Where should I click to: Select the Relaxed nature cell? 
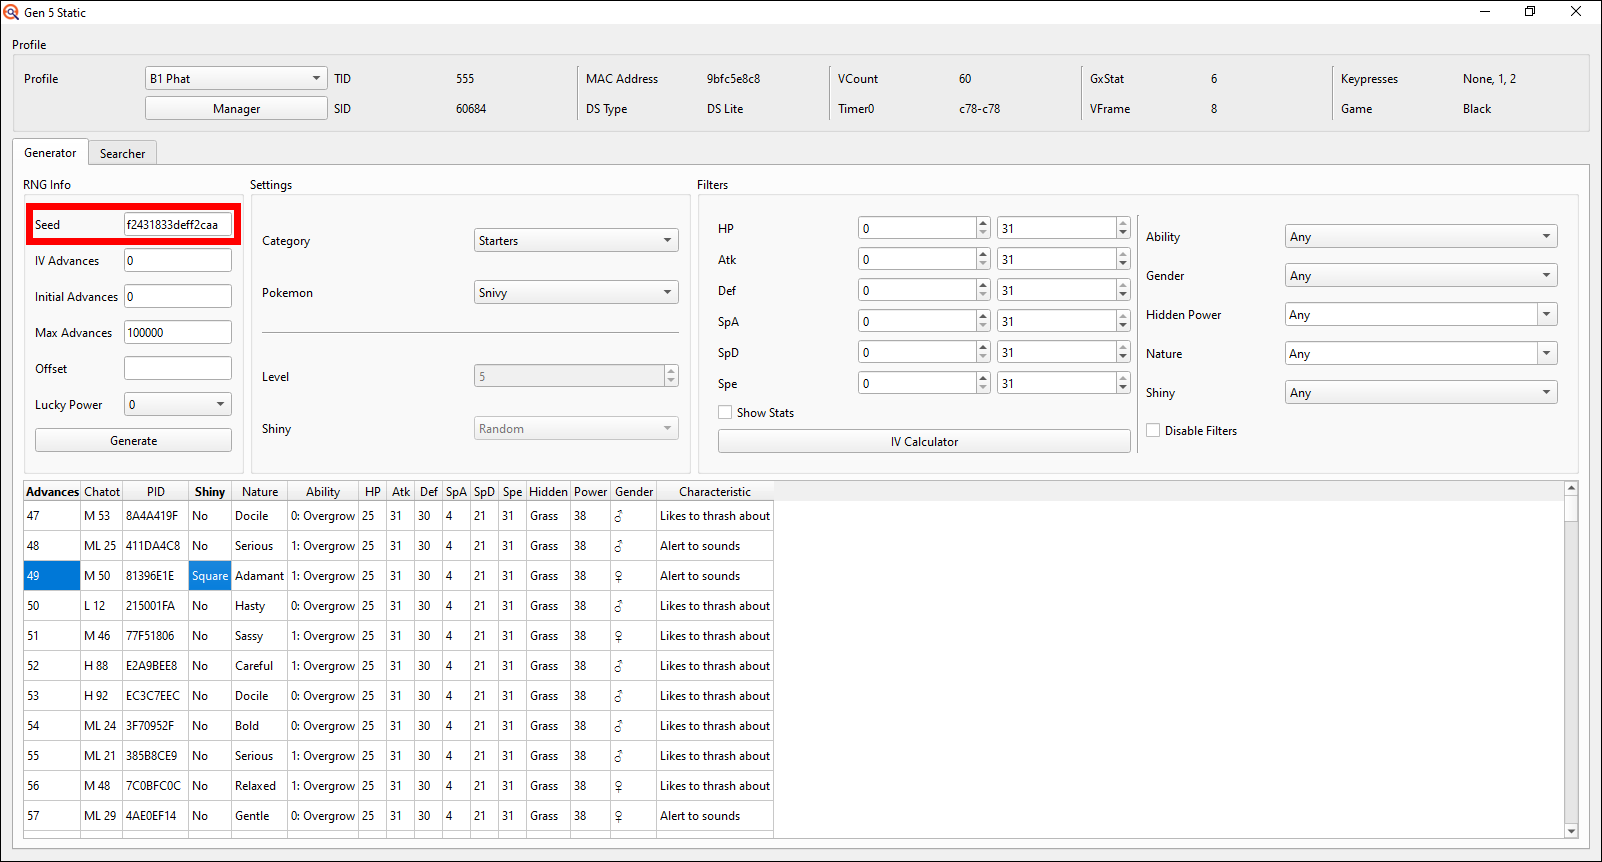tap(260, 786)
